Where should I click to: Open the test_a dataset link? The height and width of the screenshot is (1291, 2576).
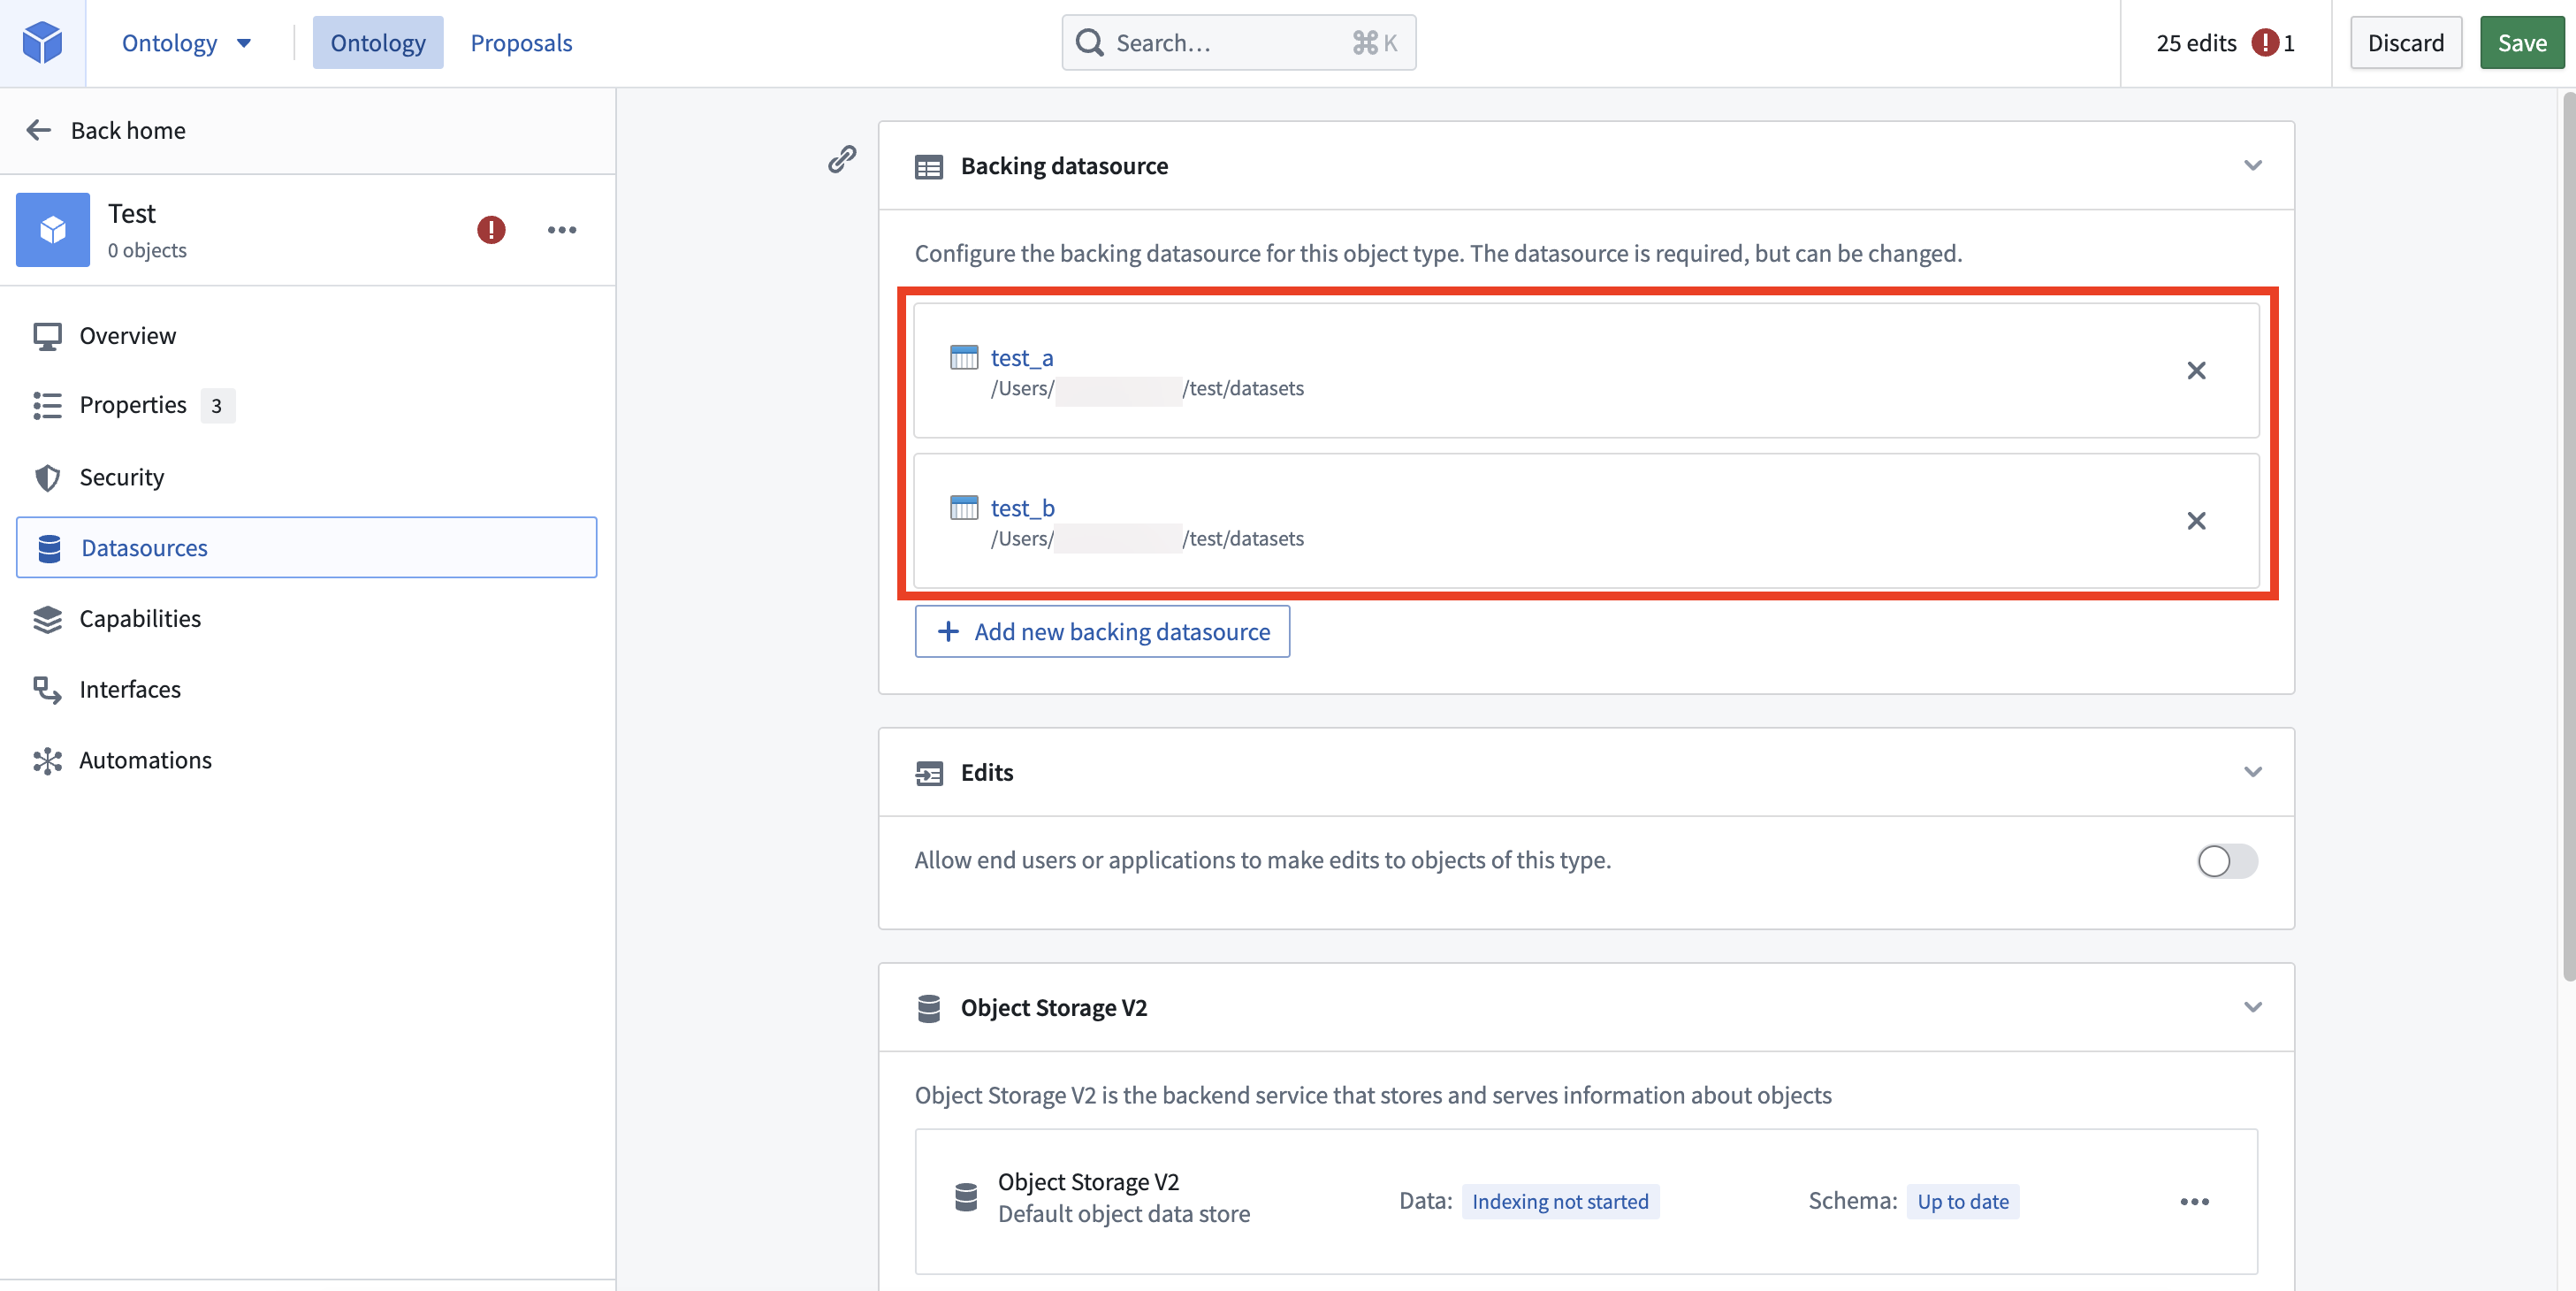(x=1021, y=357)
